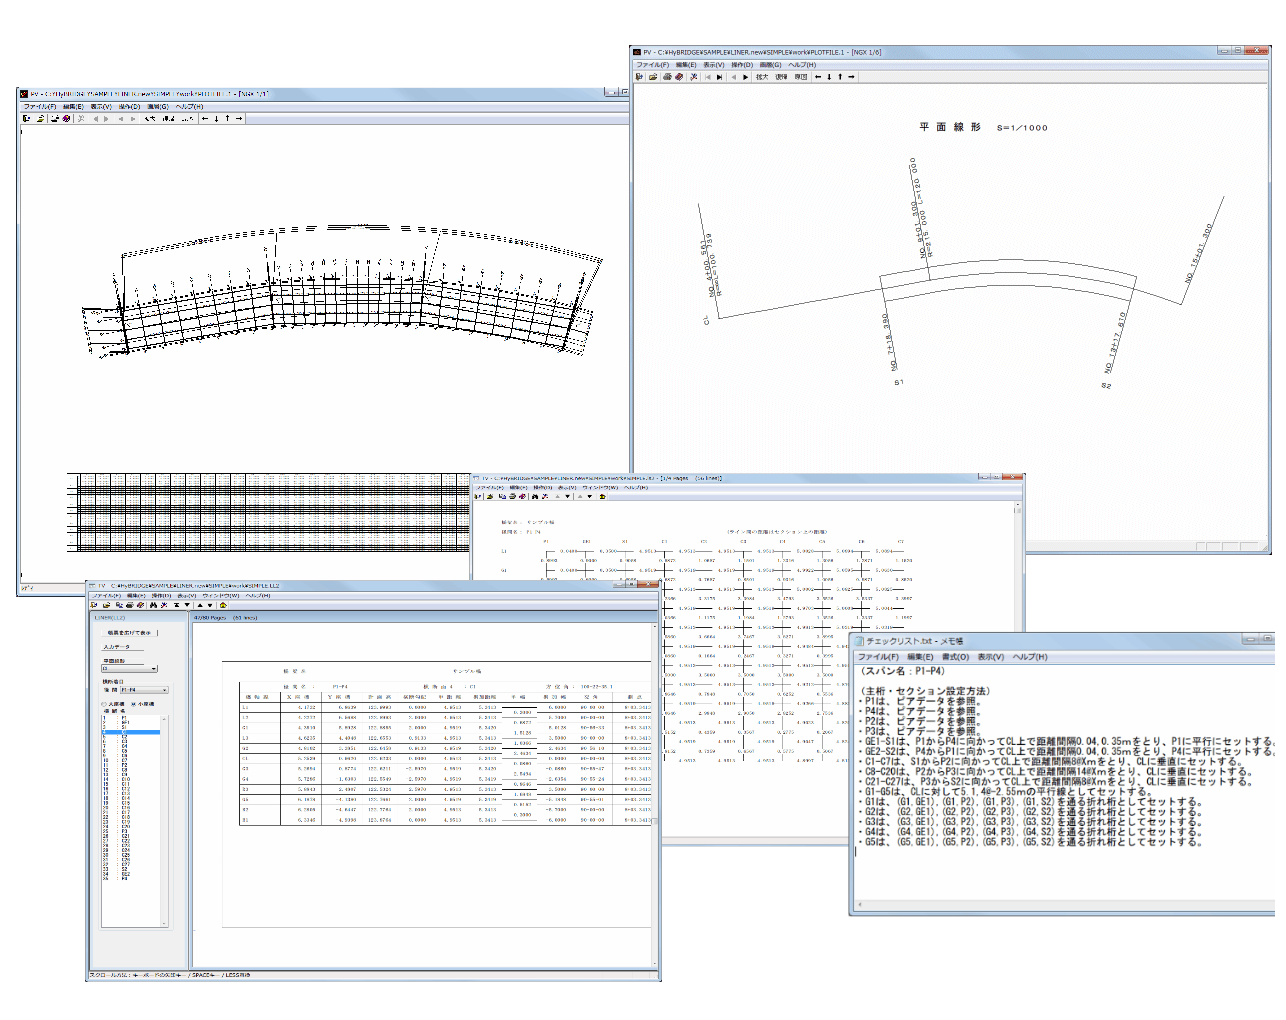
Task: Open the 平面線形 dropdown list
Action: pyautogui.click(x=153, y=669)
